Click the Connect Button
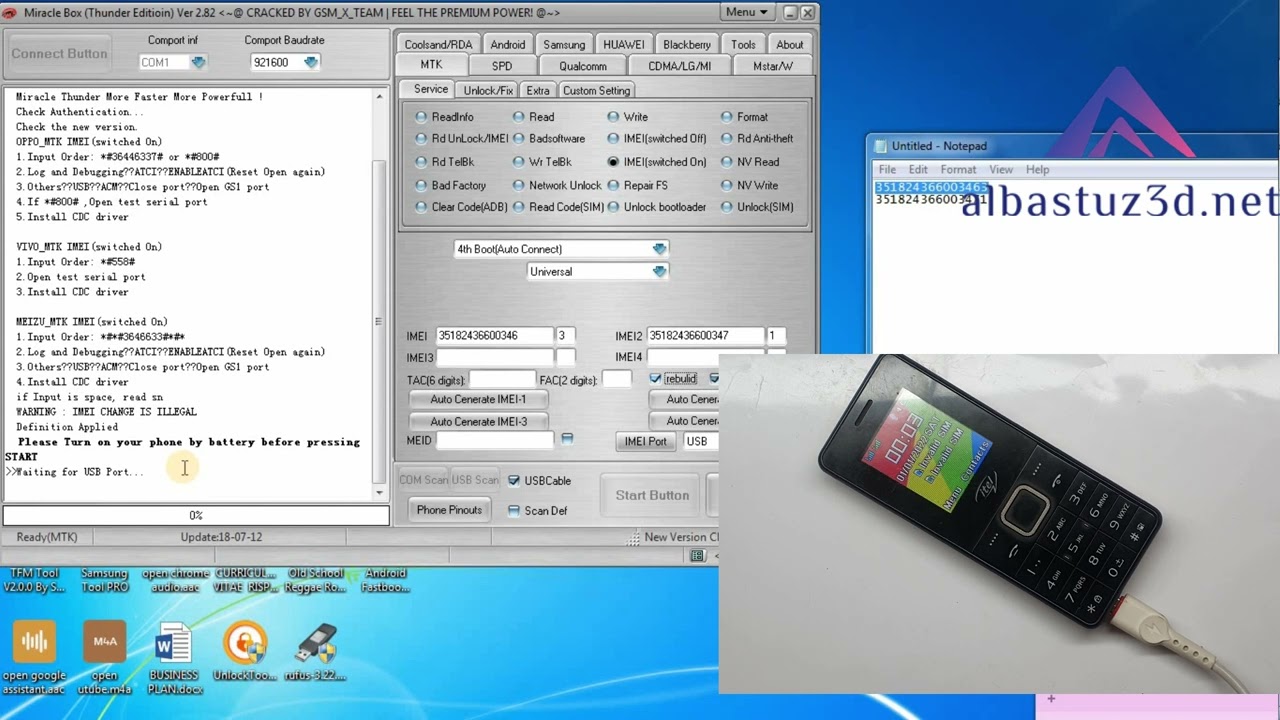The image size is (1280, 720). (x=59, y=53)
